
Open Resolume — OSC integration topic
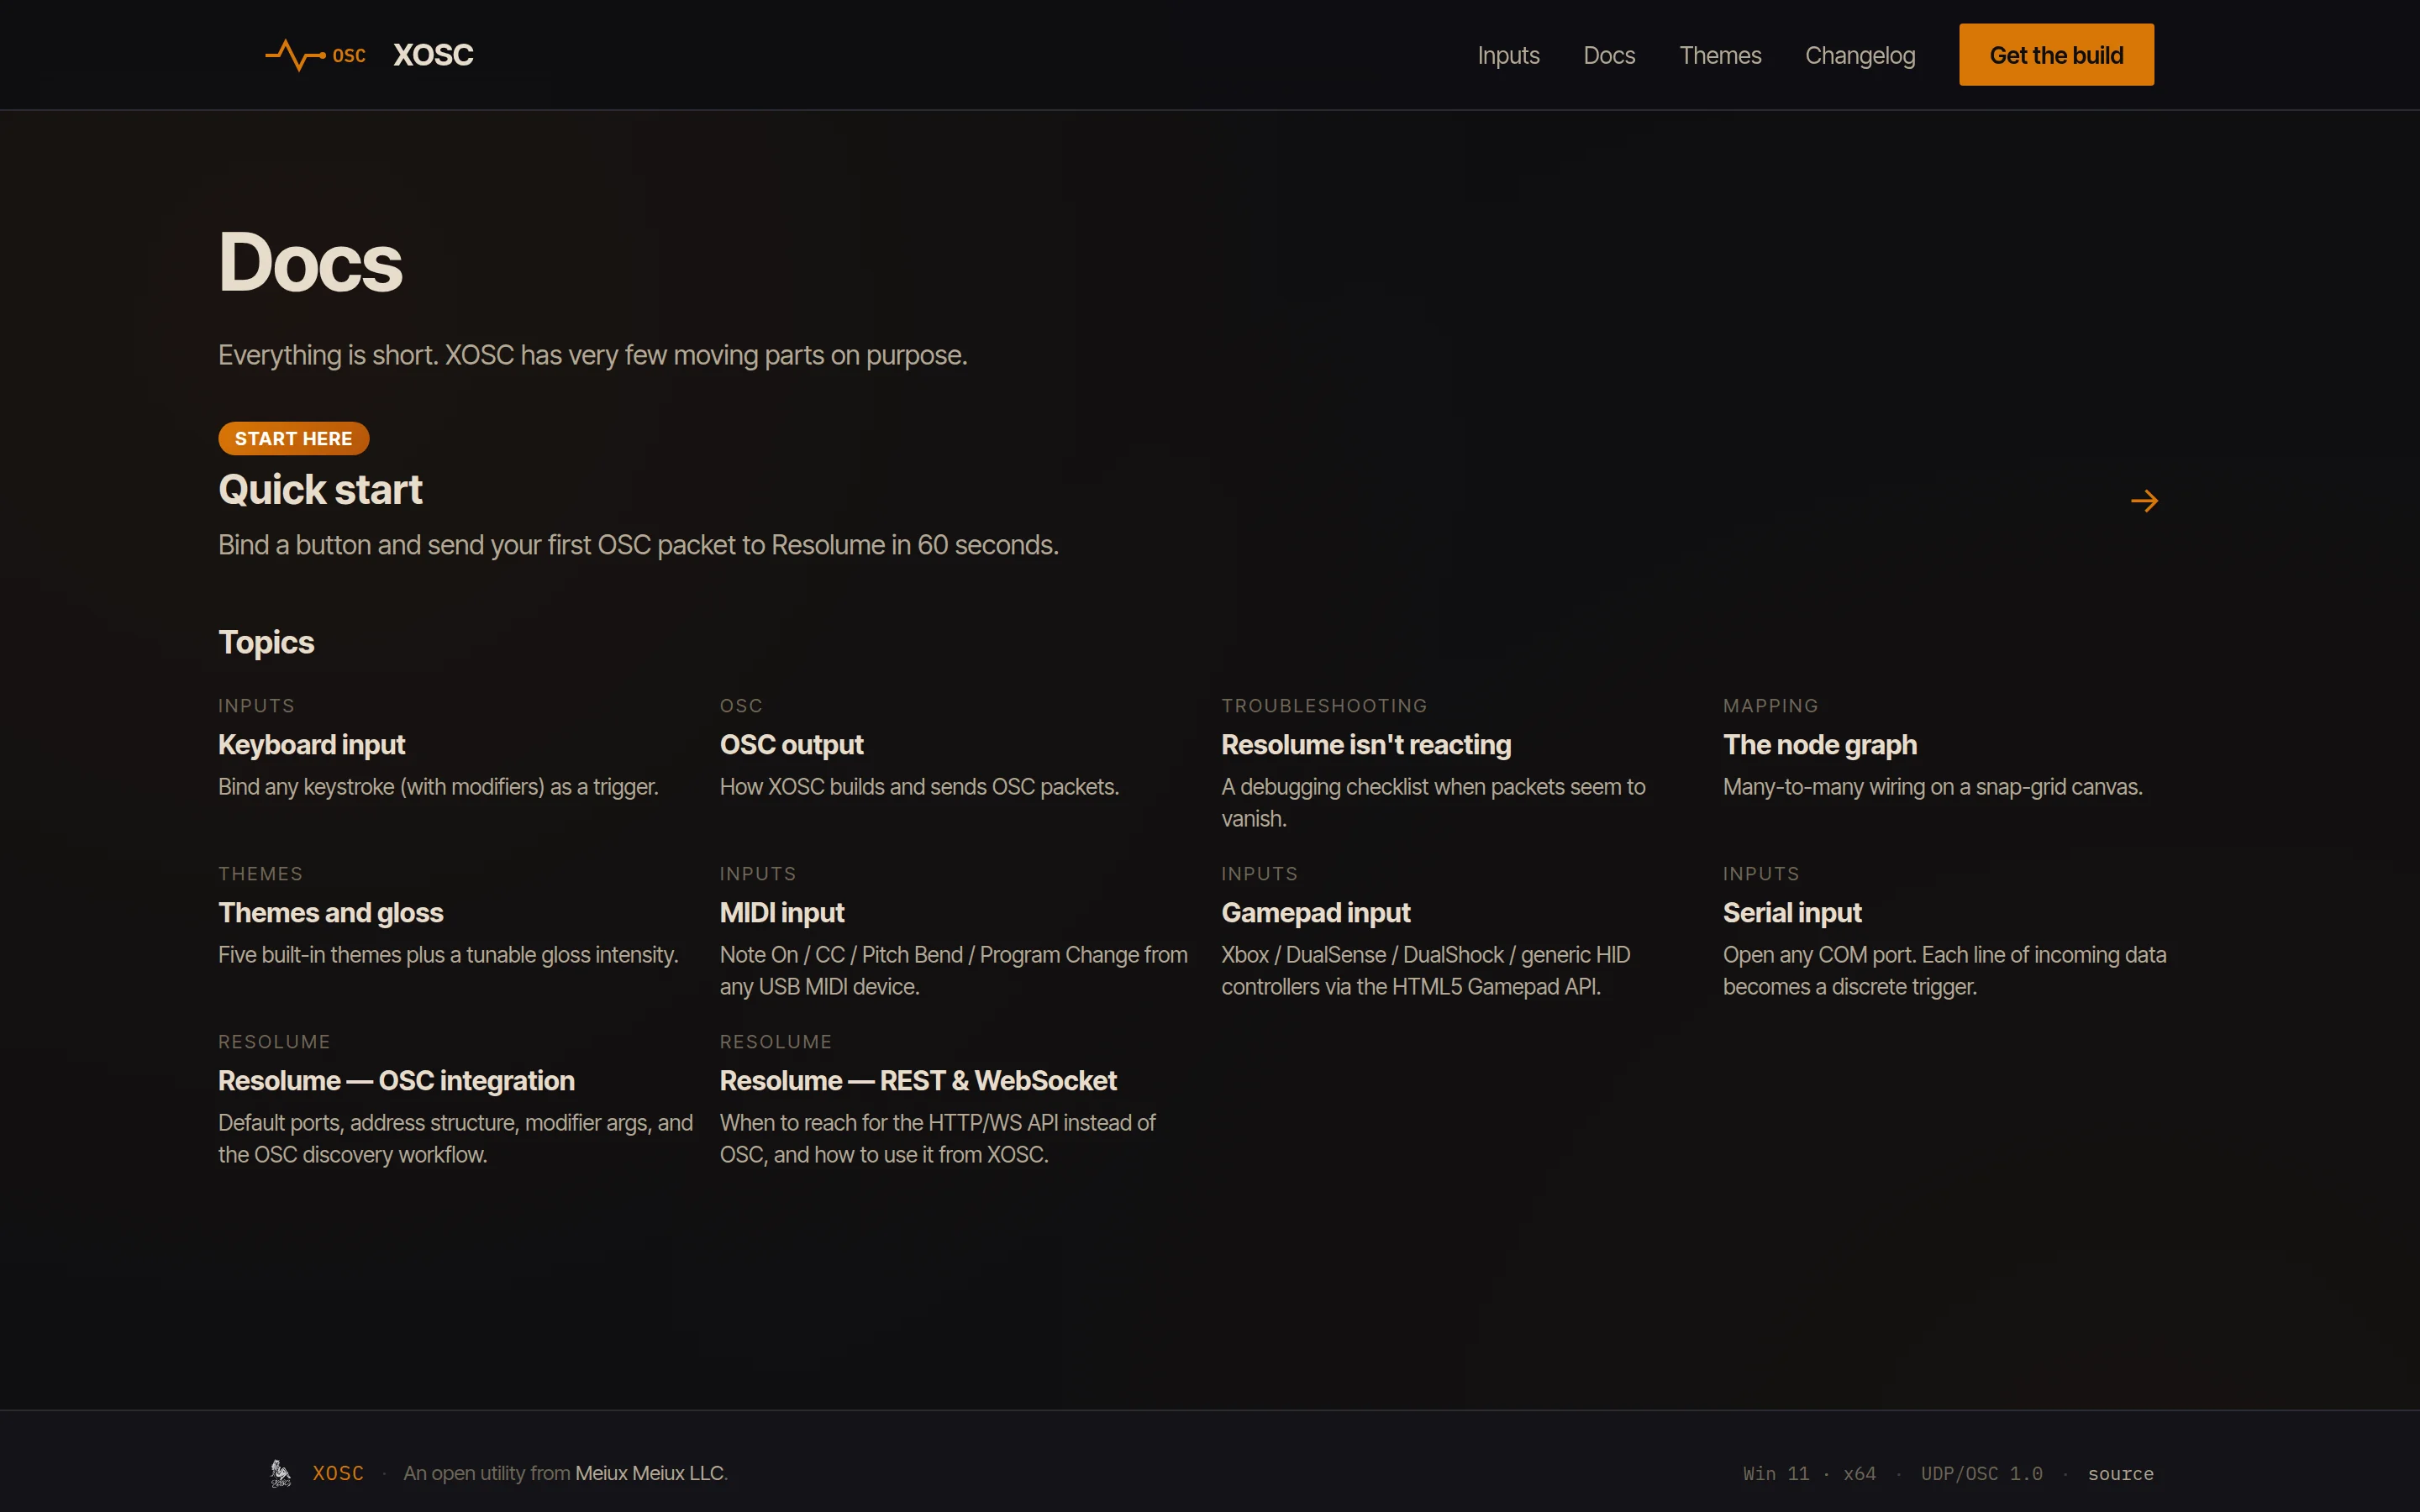pyautogui.click(x=396, y=1081)
